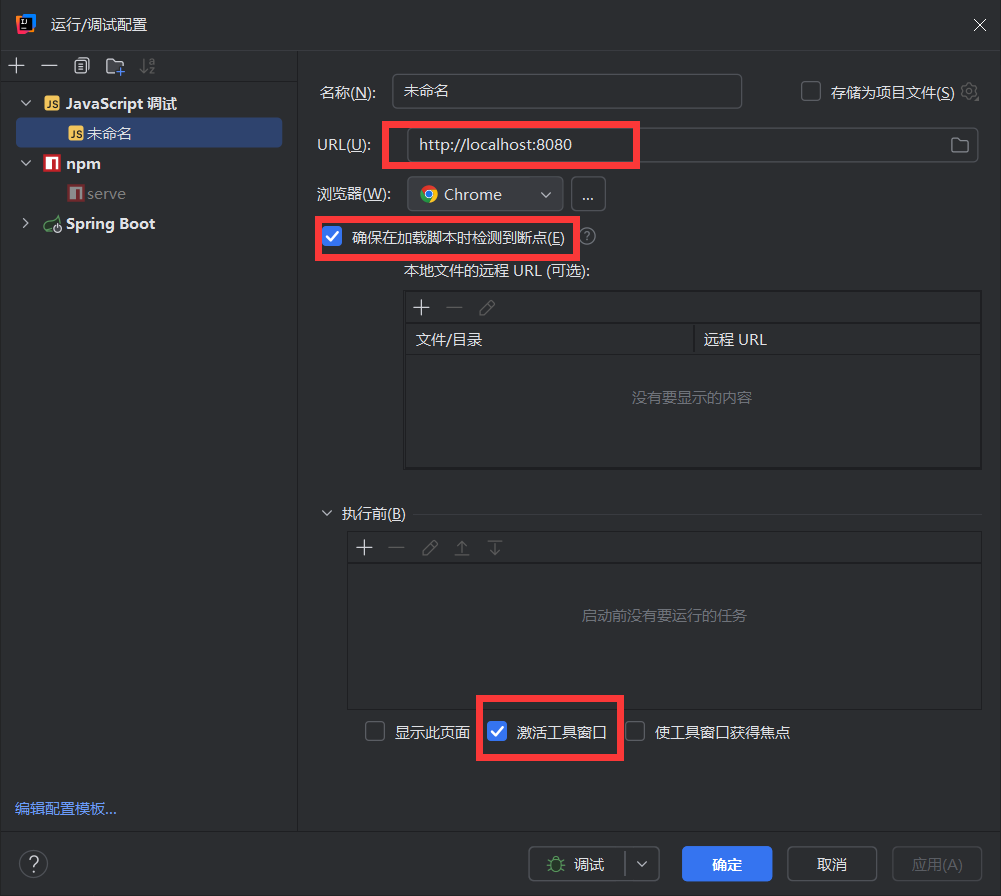Click the 应用 apply button
This screenshot has height=896, width=1001.
[x=937, y=864]
